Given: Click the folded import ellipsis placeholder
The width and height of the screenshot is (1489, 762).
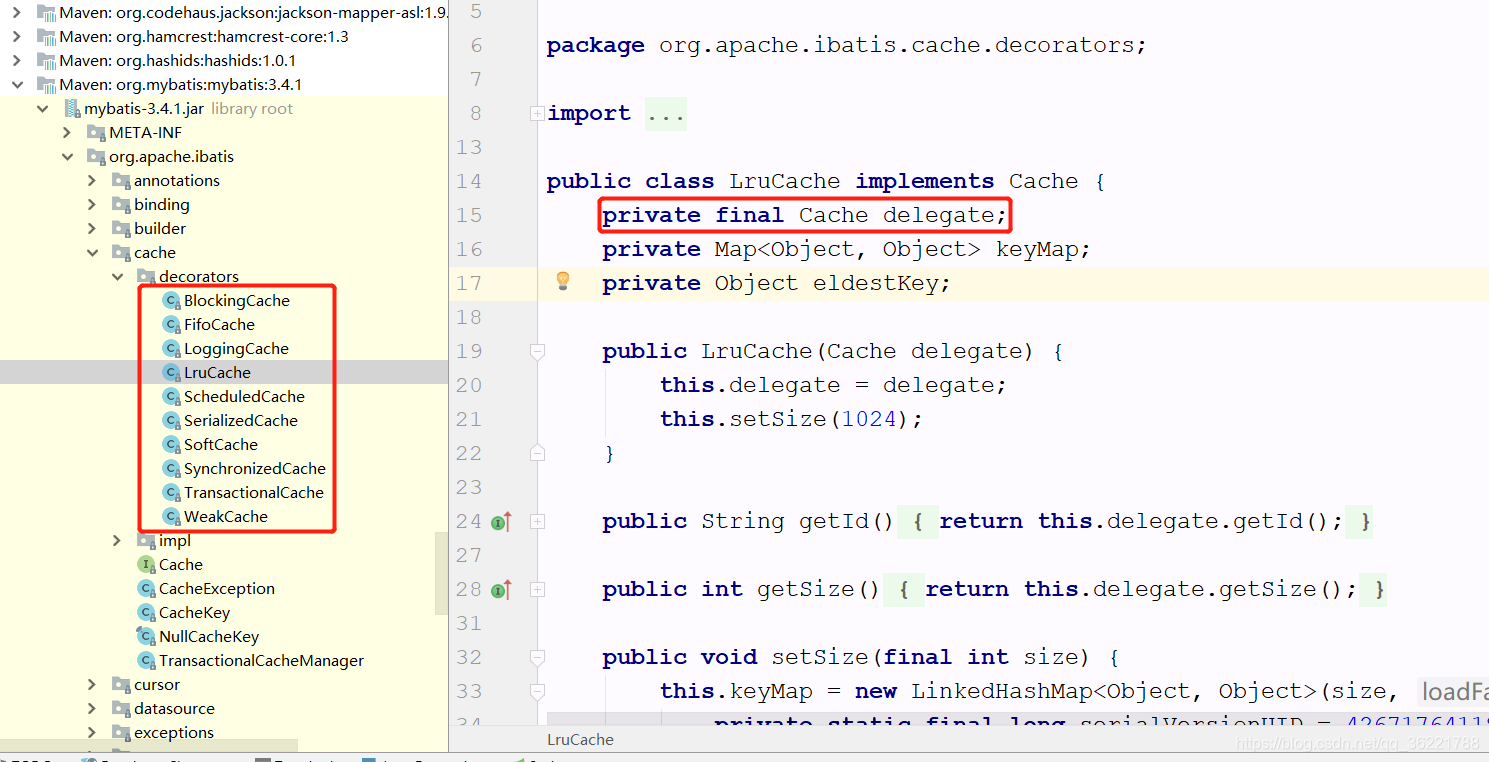Looking at the screenshot, I should pos(665,113).
